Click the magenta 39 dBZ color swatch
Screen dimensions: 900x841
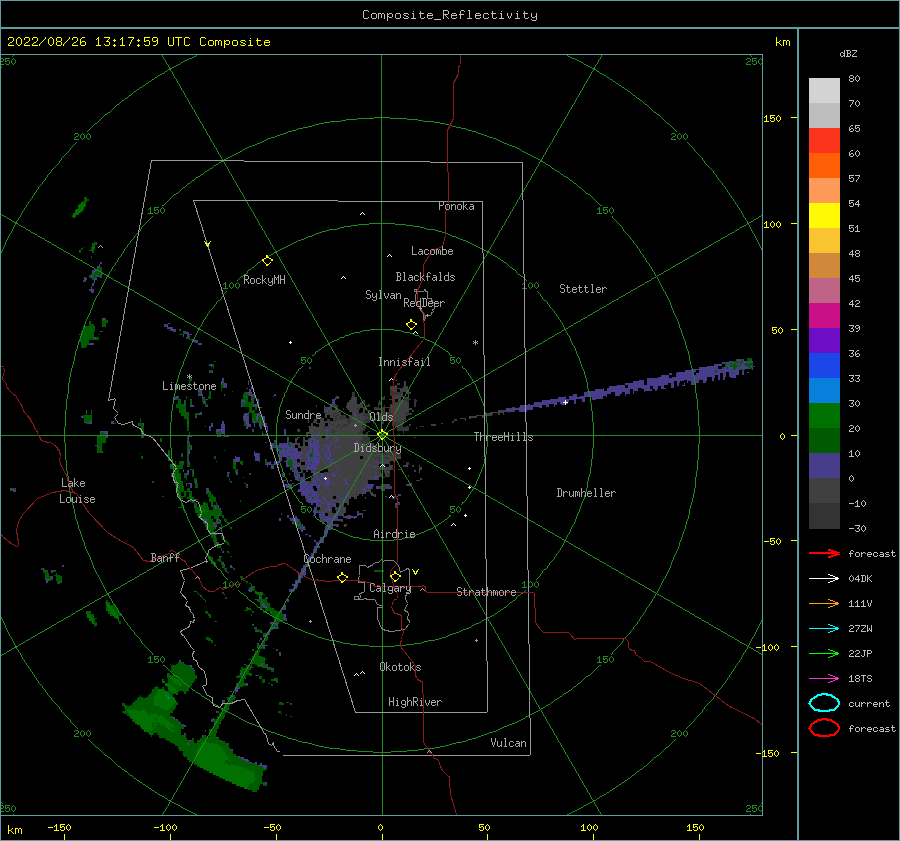(x=824, y=316)
